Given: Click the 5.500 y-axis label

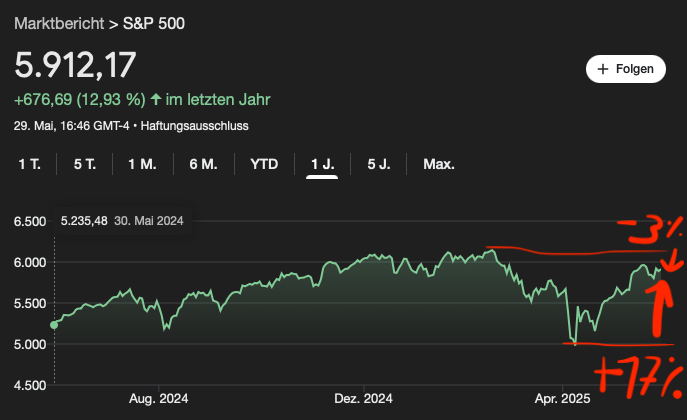Looking at the screenshot, I should pos(30,304).
